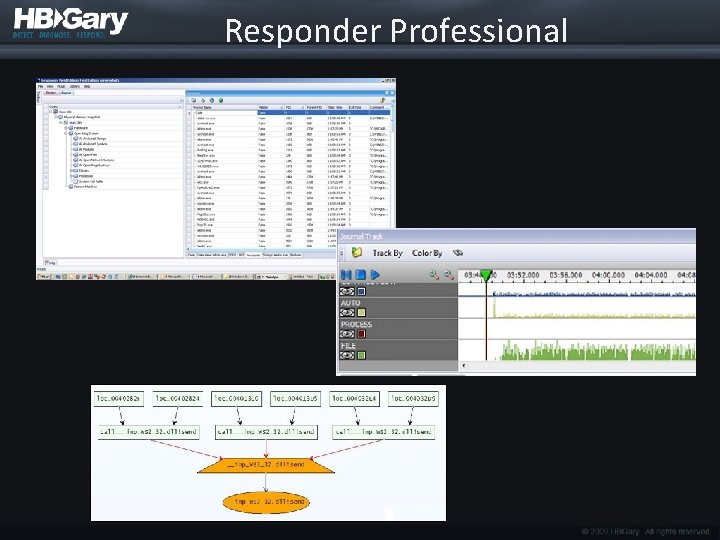Click the eye icon beside Color By

pos(457,253)
